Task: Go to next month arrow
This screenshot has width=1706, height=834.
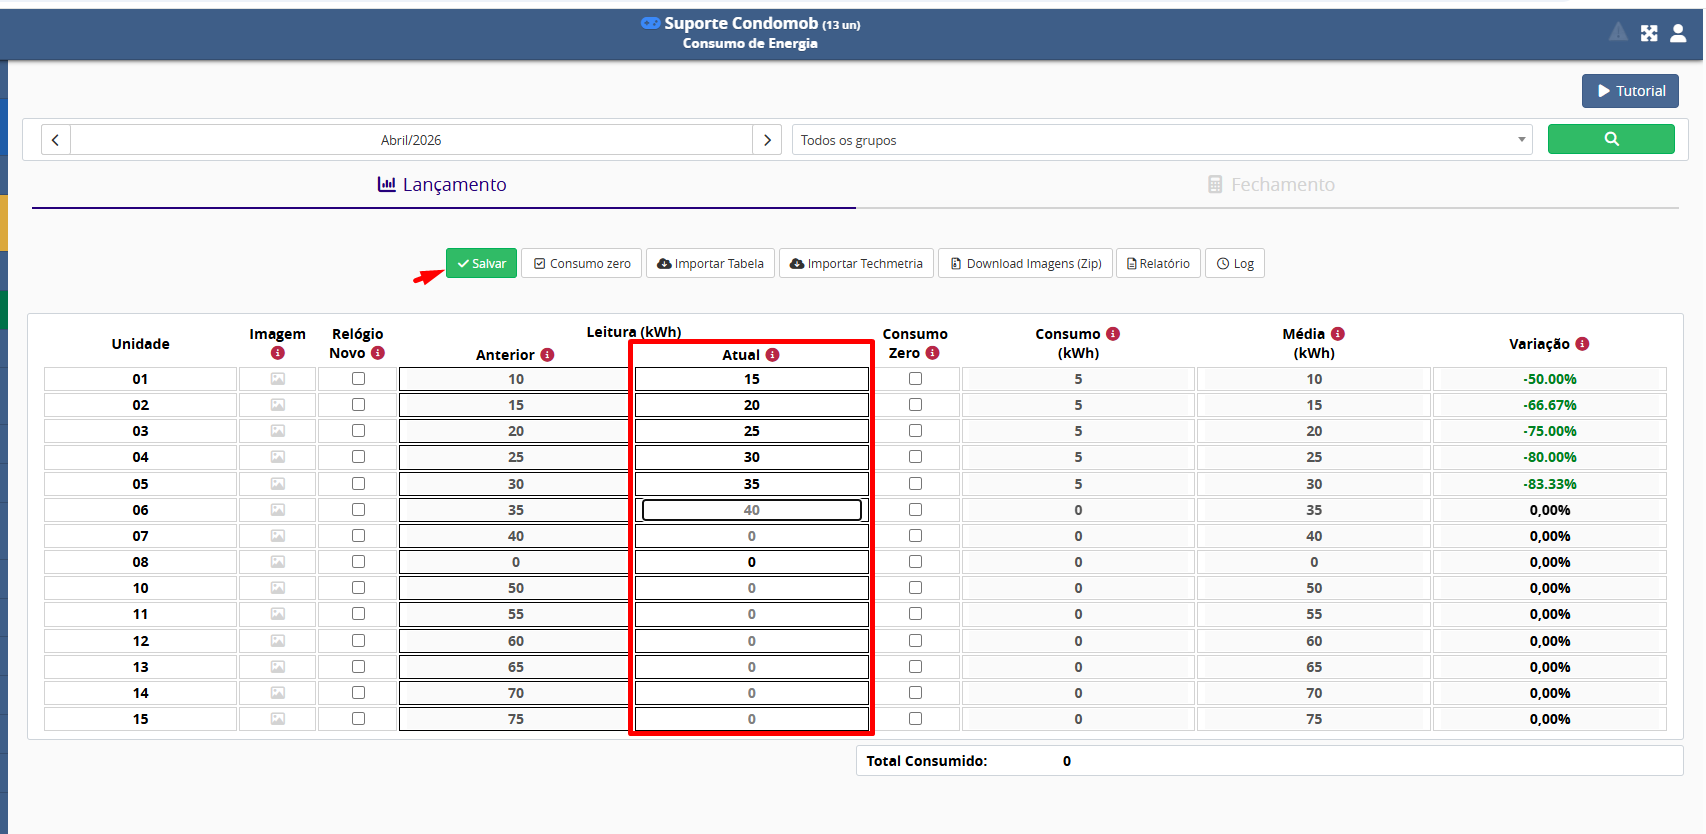Action: (x=767, y=140)
